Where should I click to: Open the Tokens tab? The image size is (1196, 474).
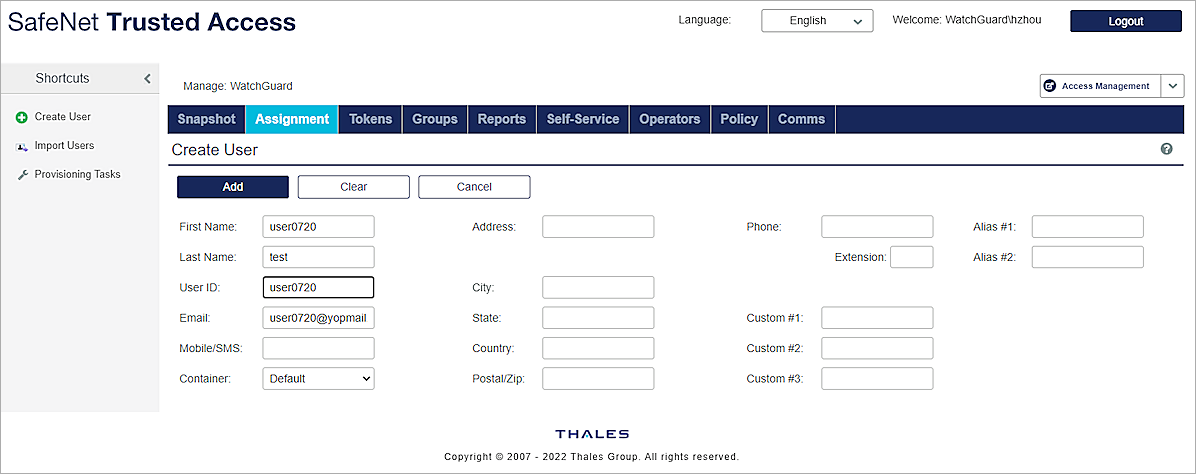click(x=370, y=119)
